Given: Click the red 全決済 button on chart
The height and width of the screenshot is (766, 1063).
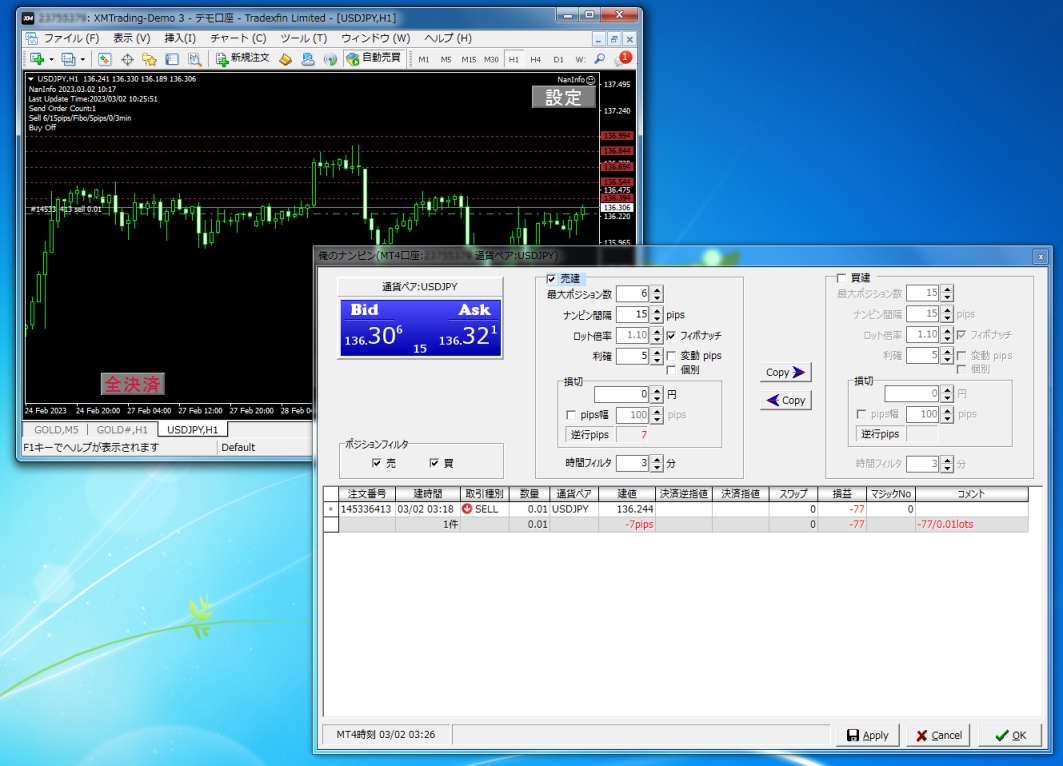Looking at the screenshot, I should [x=132, y=384].
